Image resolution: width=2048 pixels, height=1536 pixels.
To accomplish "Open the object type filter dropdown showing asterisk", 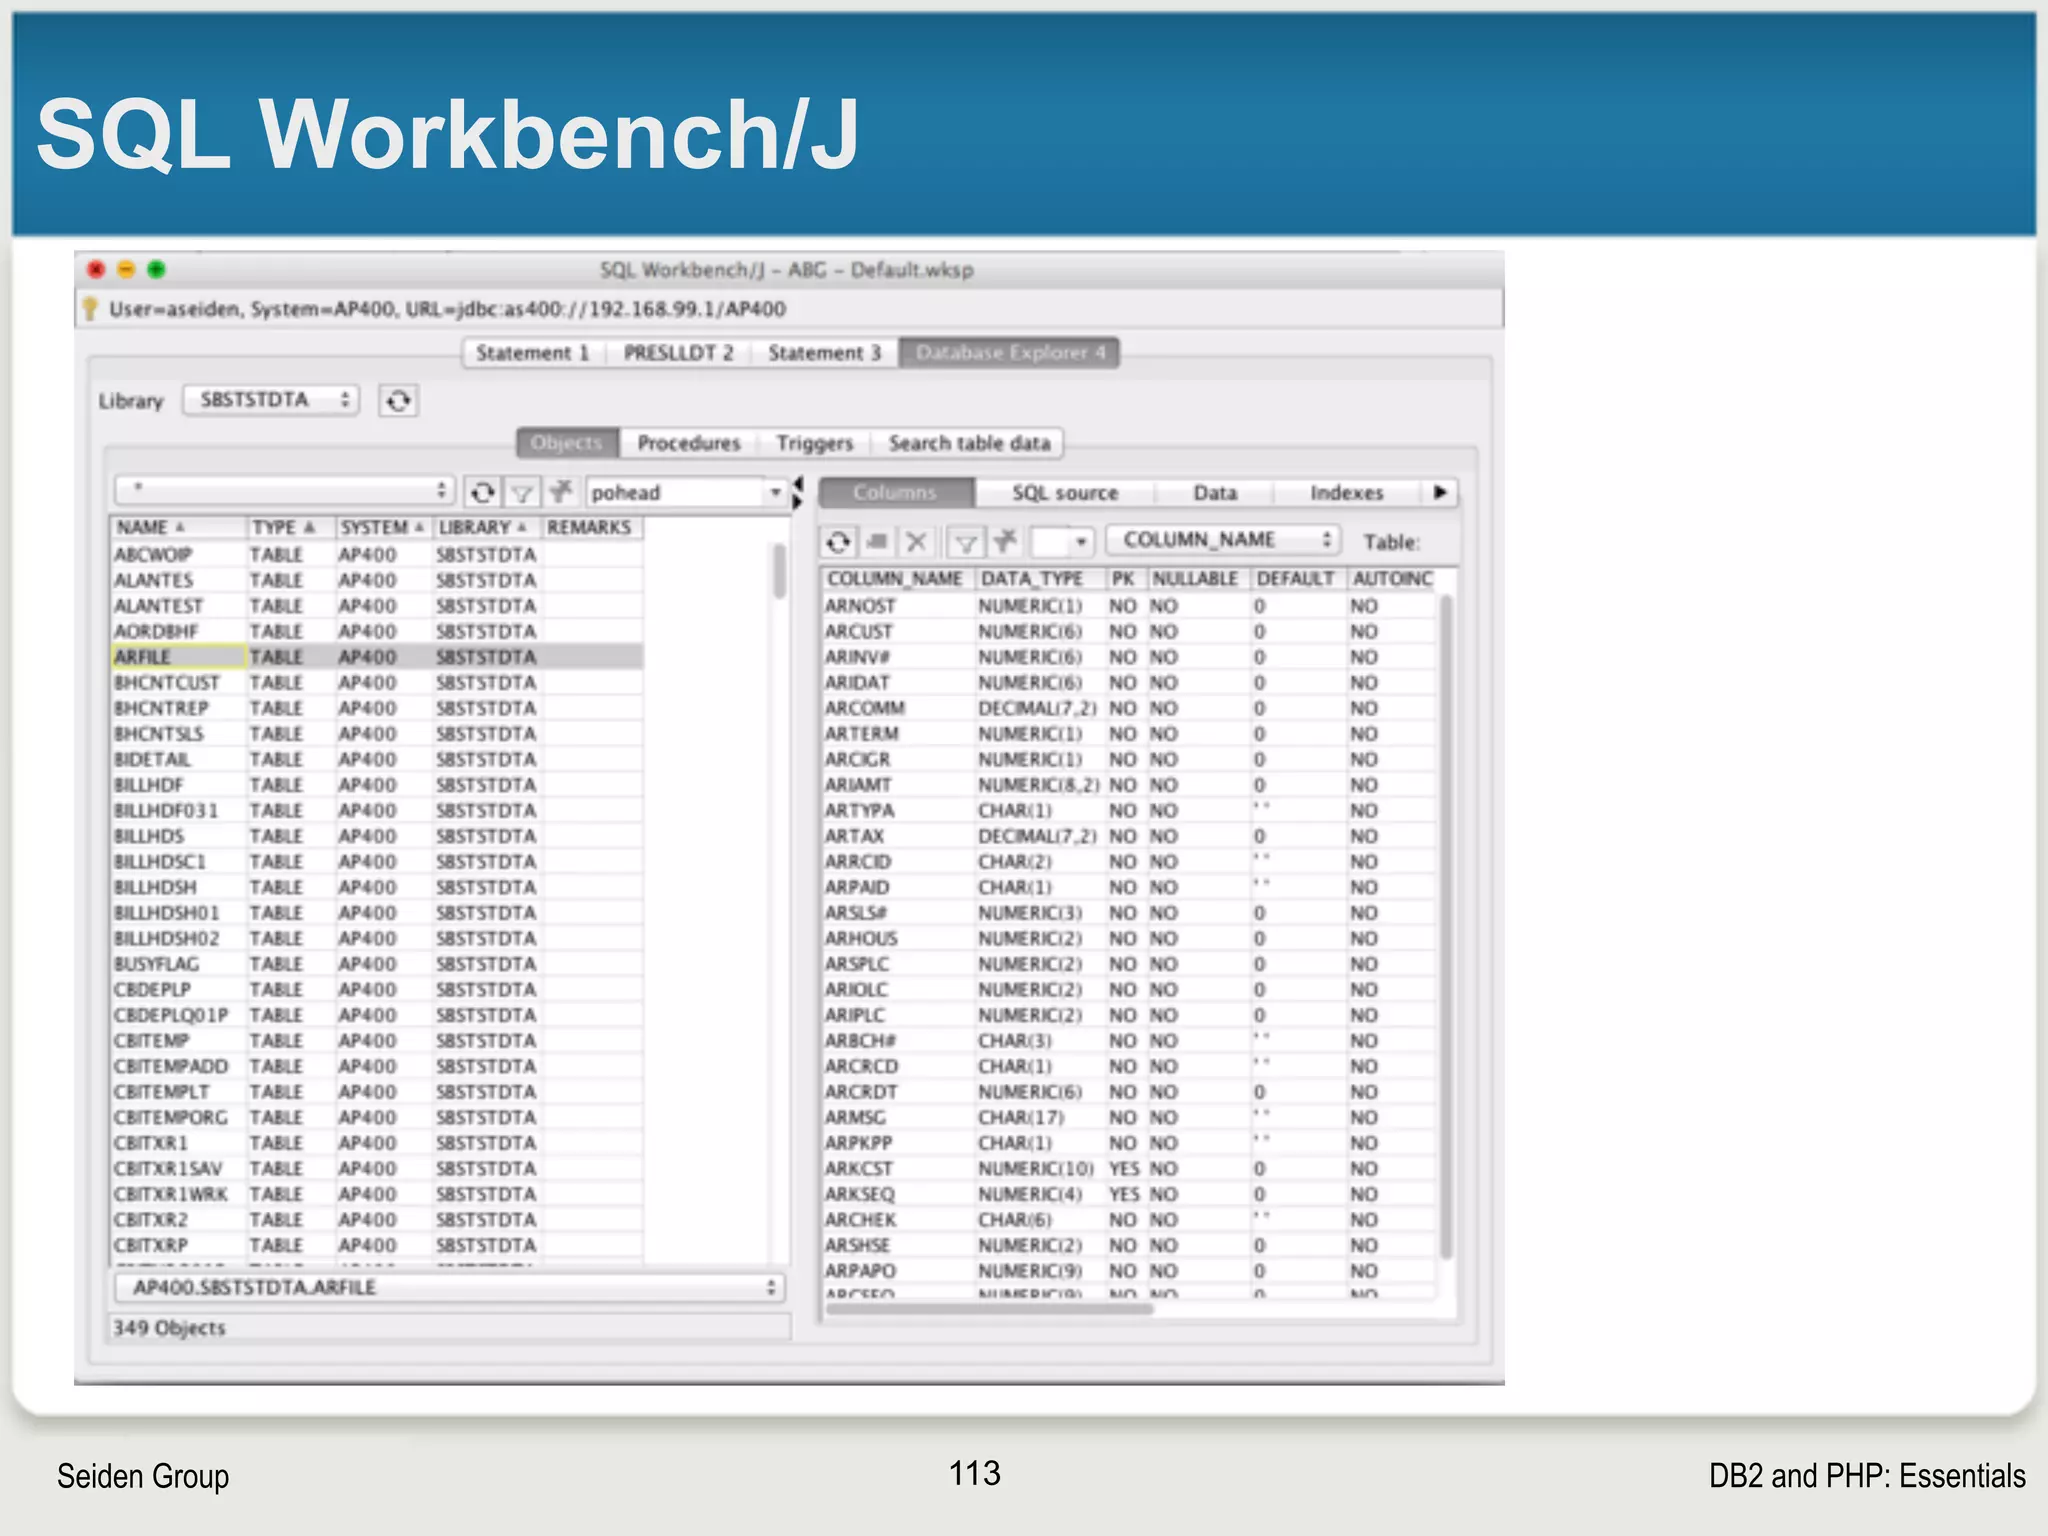I will 284,490.
